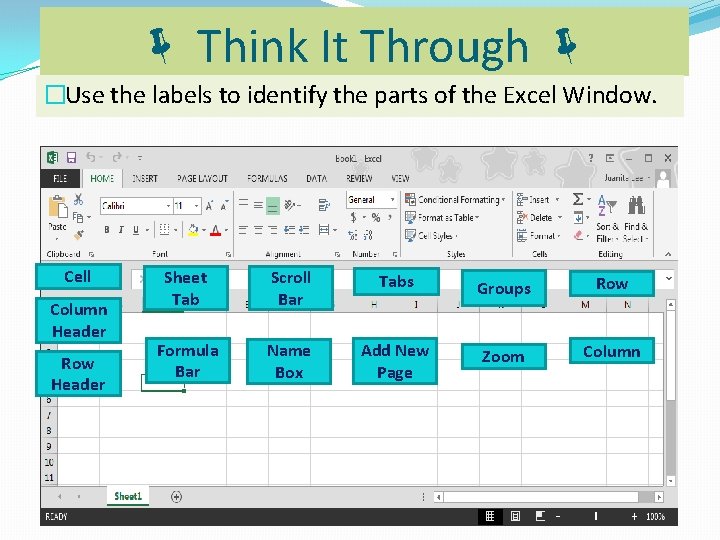Select Align Left icon

[x=243, y=230]
